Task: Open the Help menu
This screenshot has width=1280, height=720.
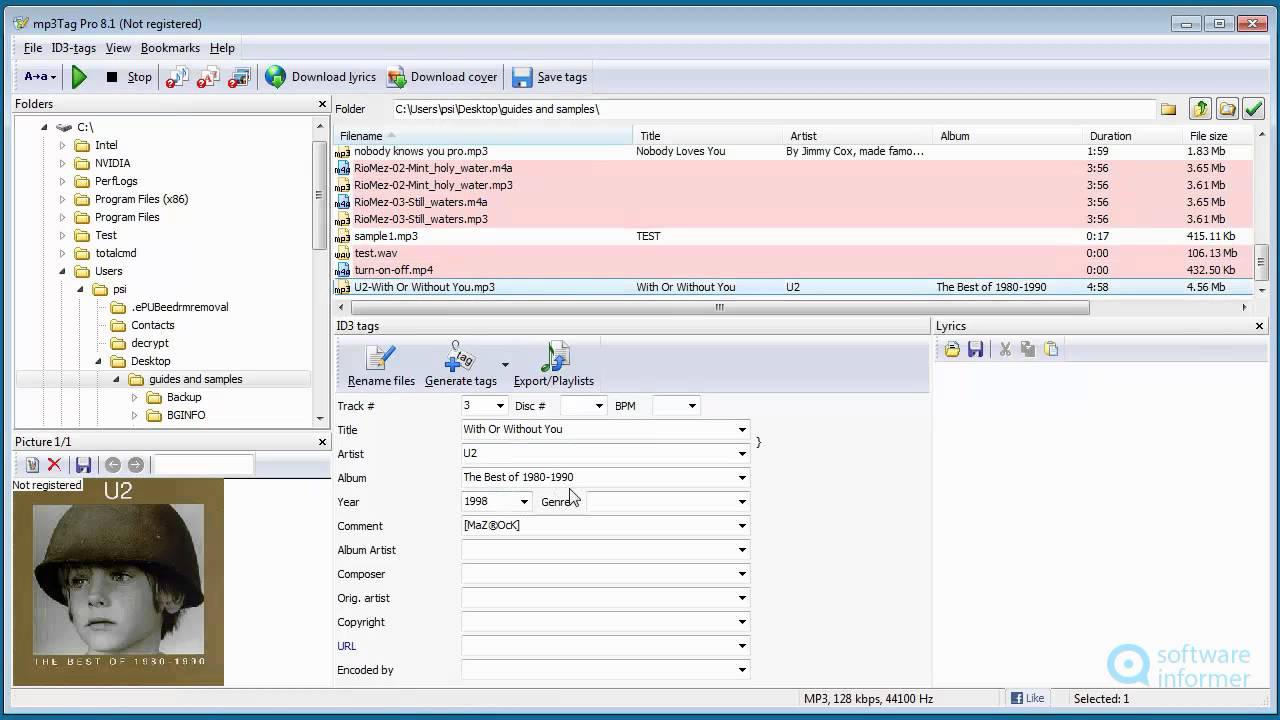Action: (222, 48)
